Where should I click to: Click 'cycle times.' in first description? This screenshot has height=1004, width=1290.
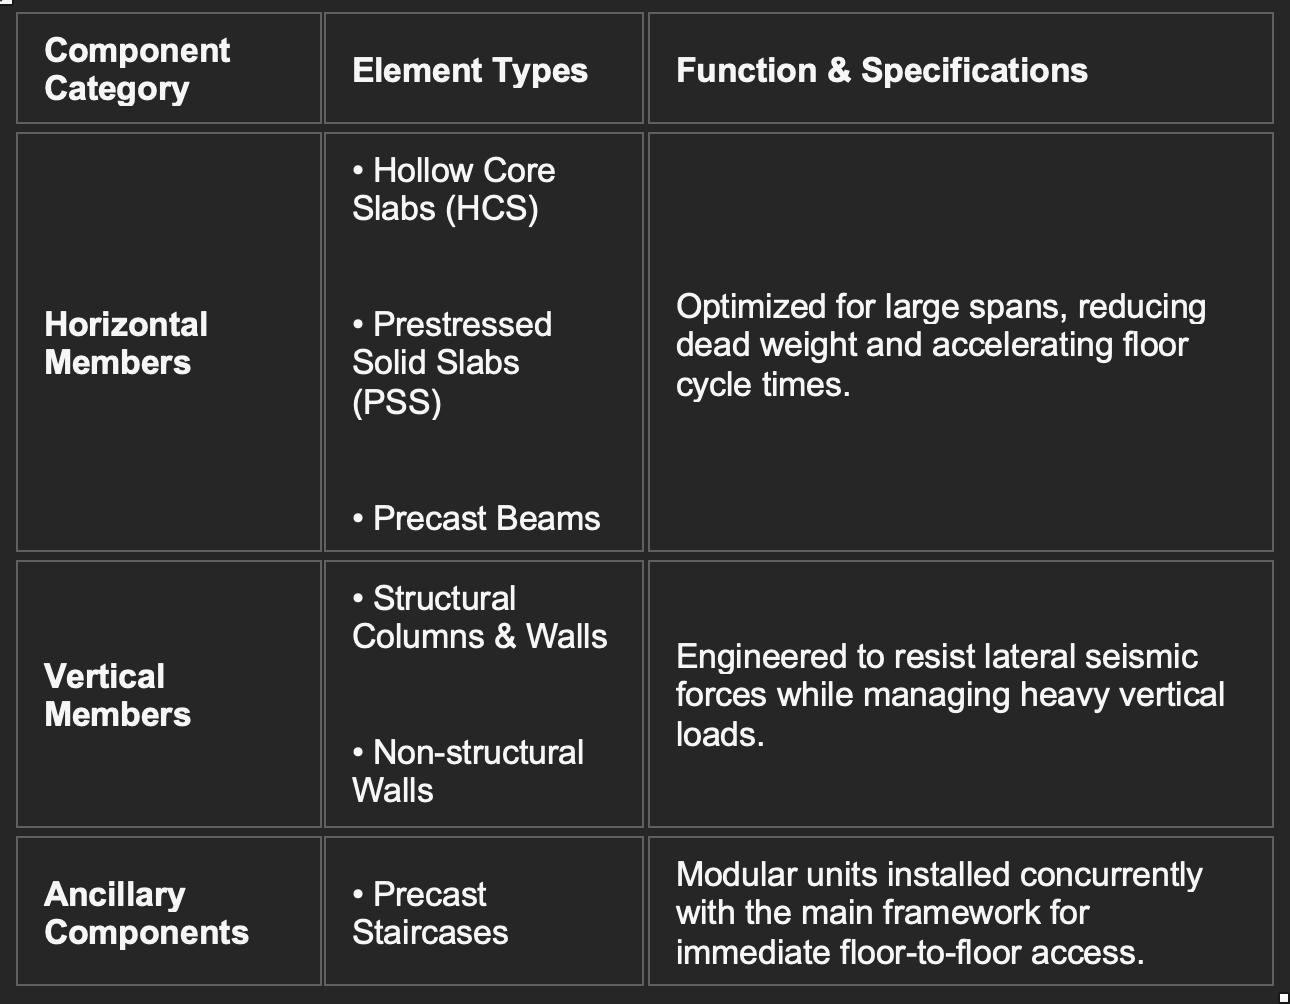pos(763,384)
